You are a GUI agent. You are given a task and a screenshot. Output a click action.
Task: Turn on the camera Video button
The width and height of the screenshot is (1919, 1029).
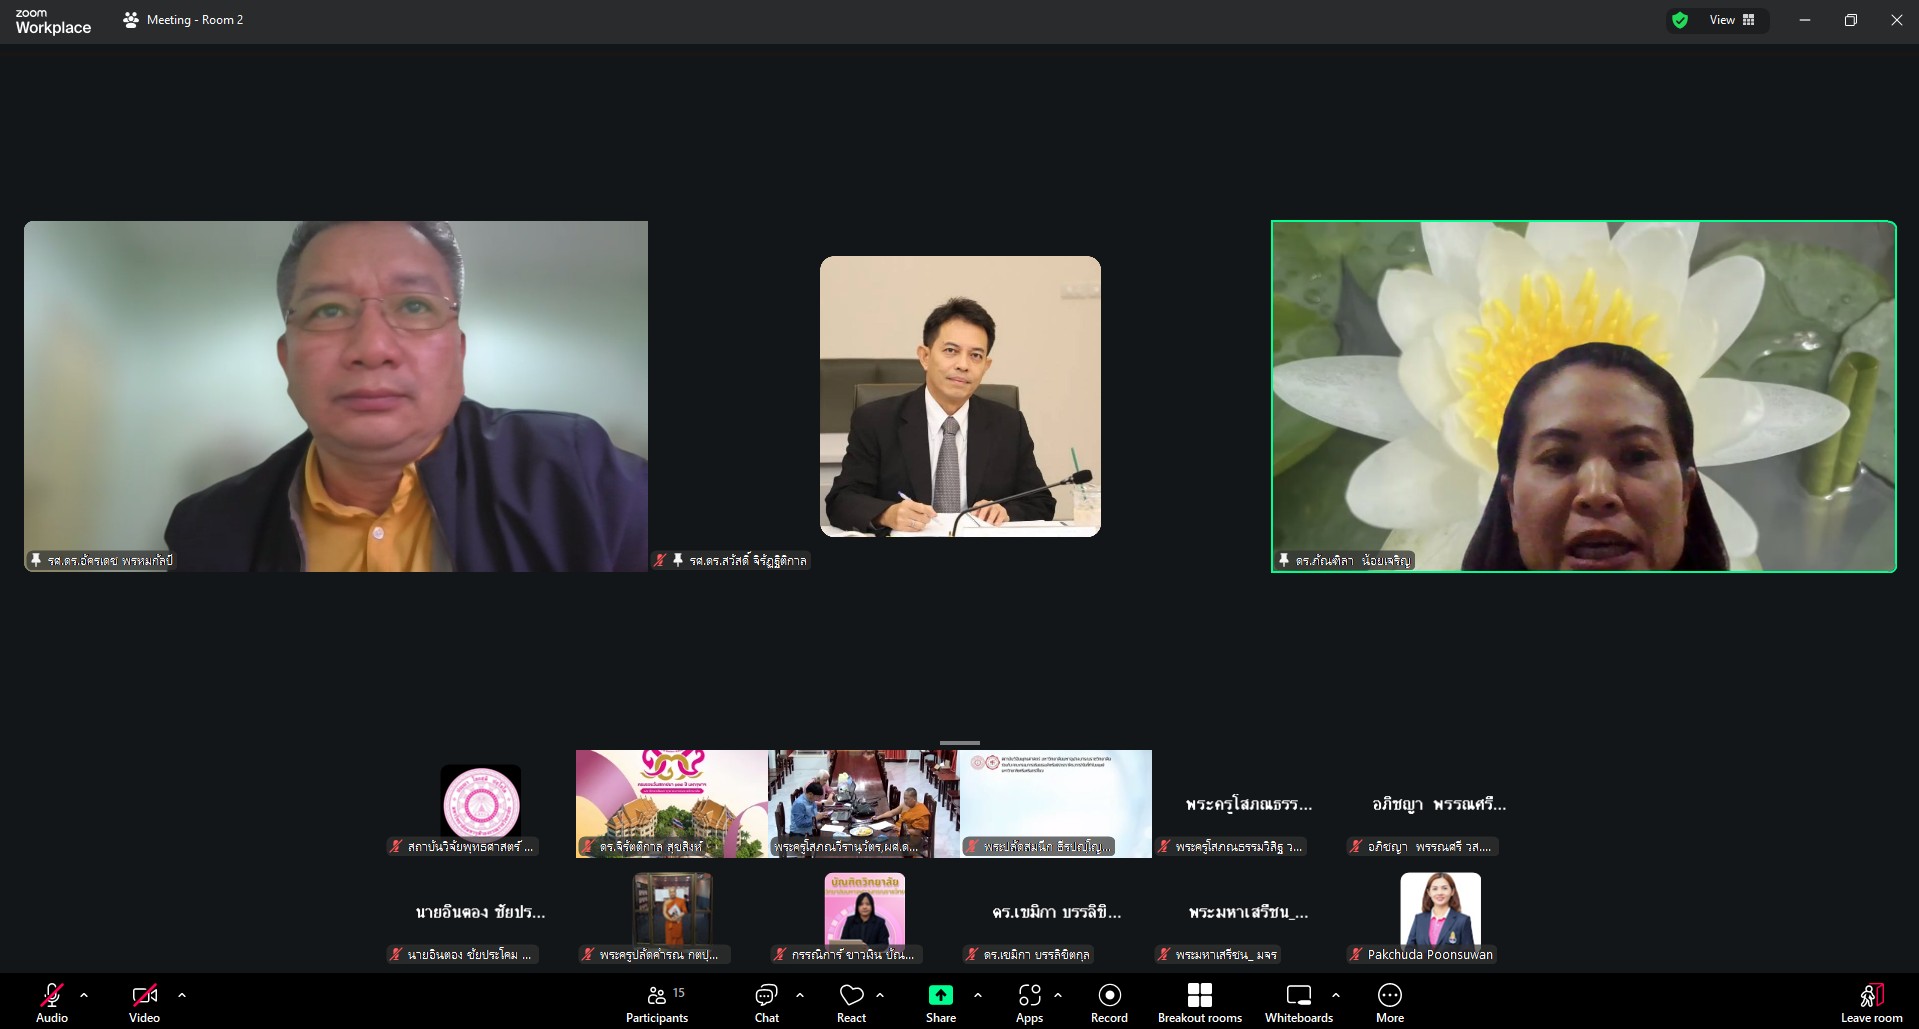[144, 1002]
